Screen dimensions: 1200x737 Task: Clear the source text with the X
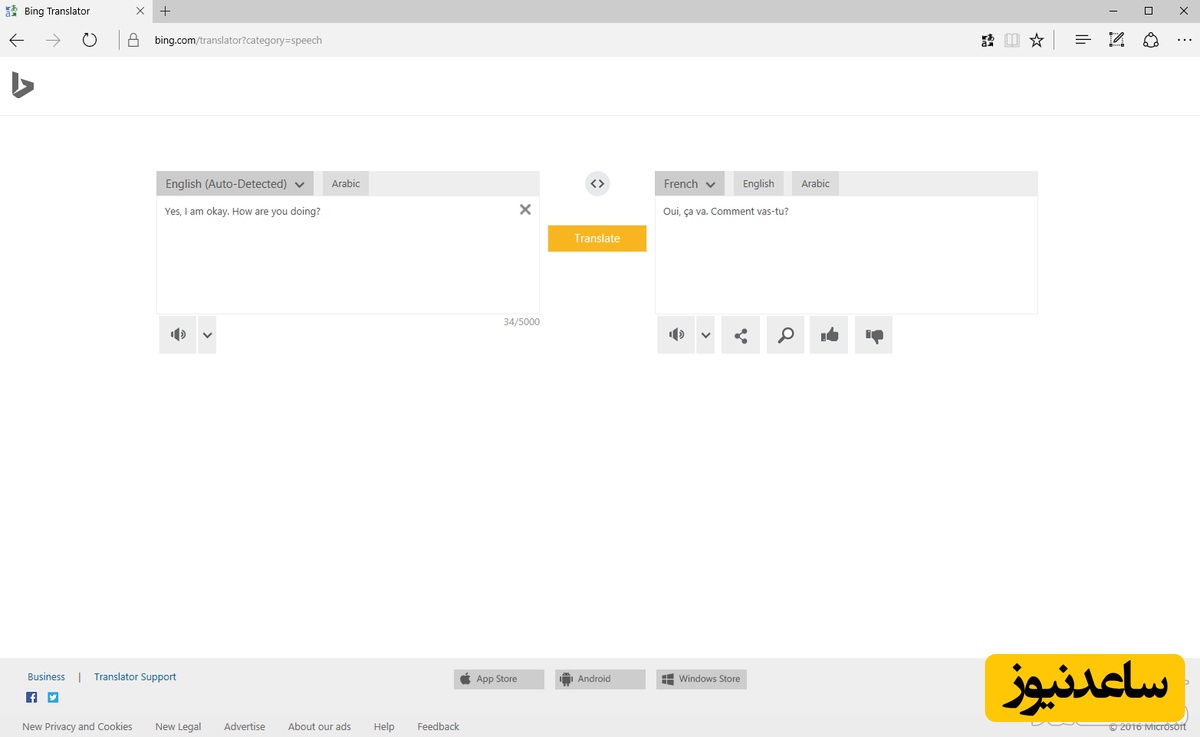point(525,209)
